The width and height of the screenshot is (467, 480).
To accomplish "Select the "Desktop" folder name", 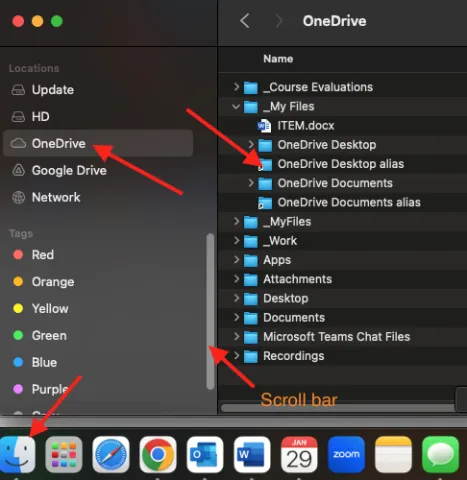I will pyautogui.click(x=286, y=298).
